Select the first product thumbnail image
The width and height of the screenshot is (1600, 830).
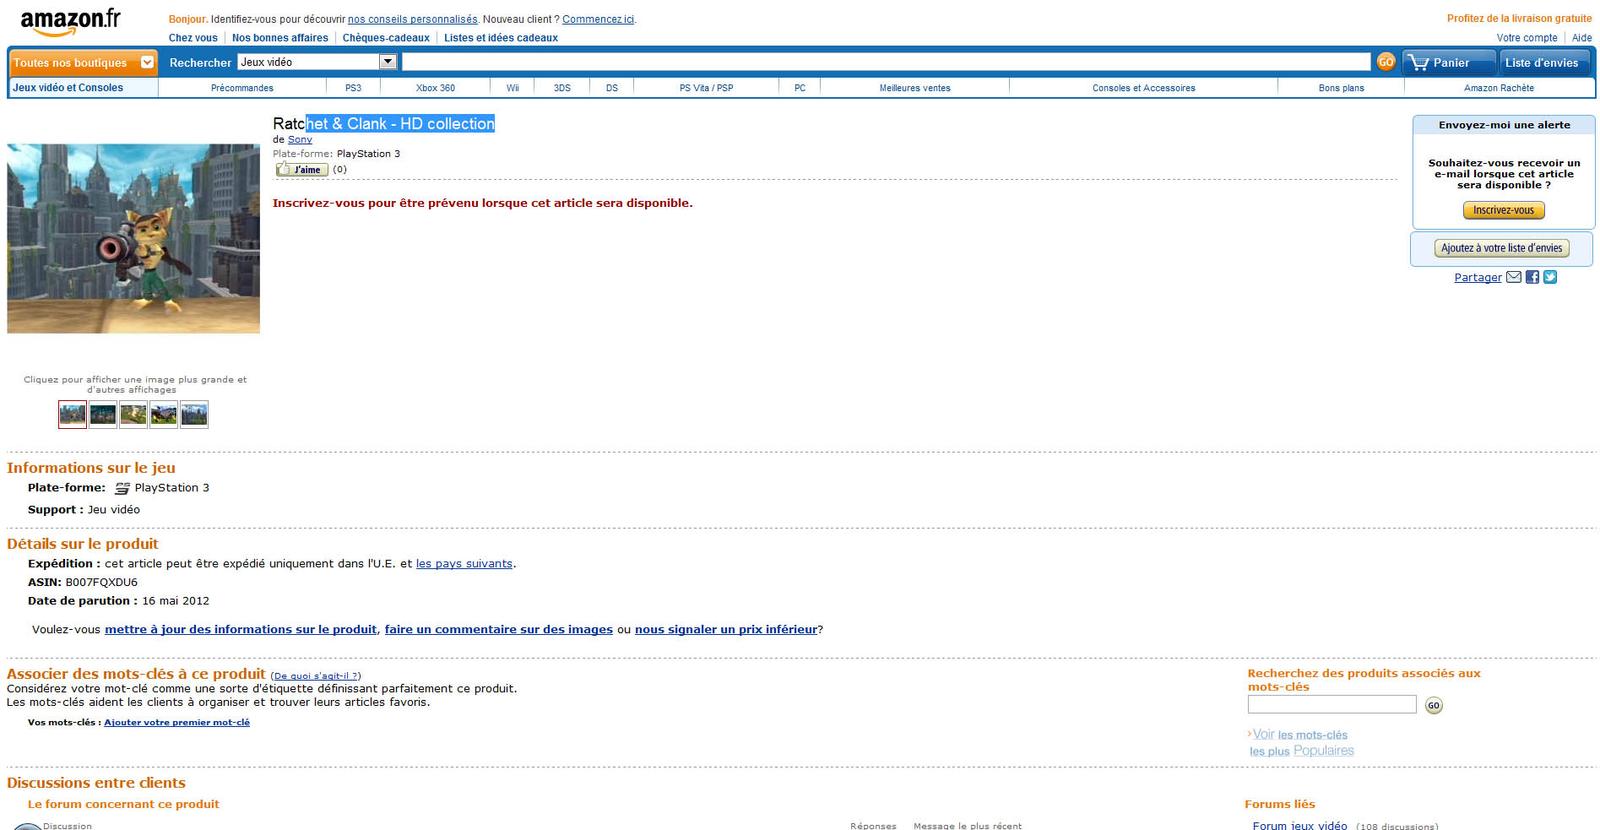click(x=73, y=414)
